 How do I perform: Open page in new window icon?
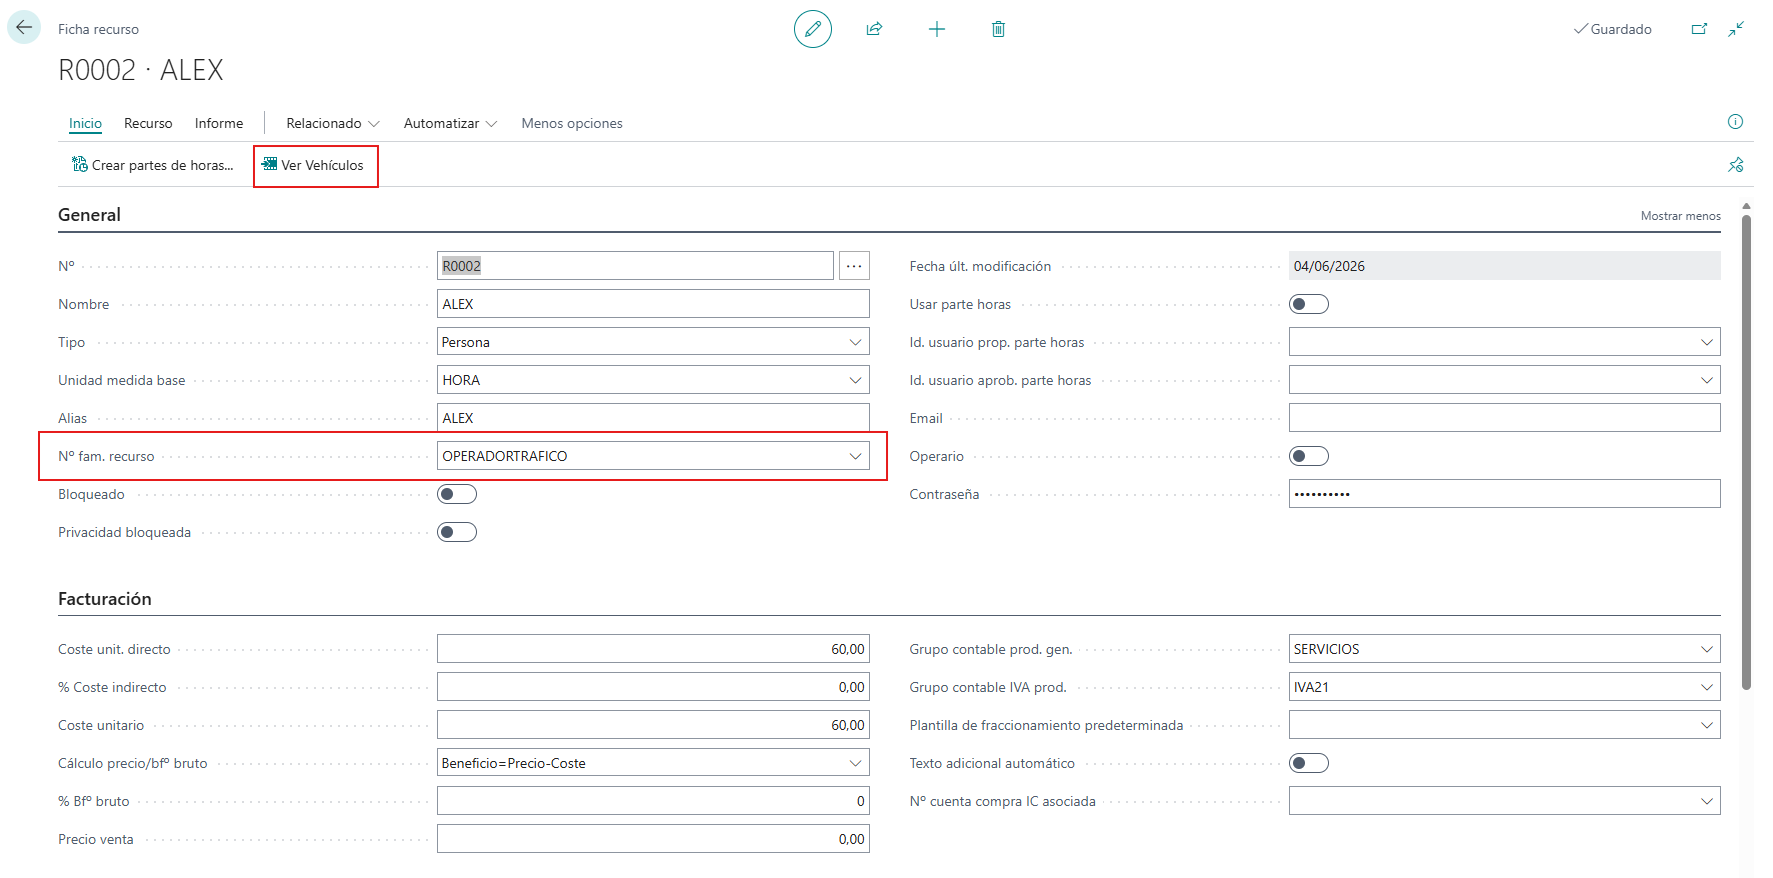click(1699, 29)
